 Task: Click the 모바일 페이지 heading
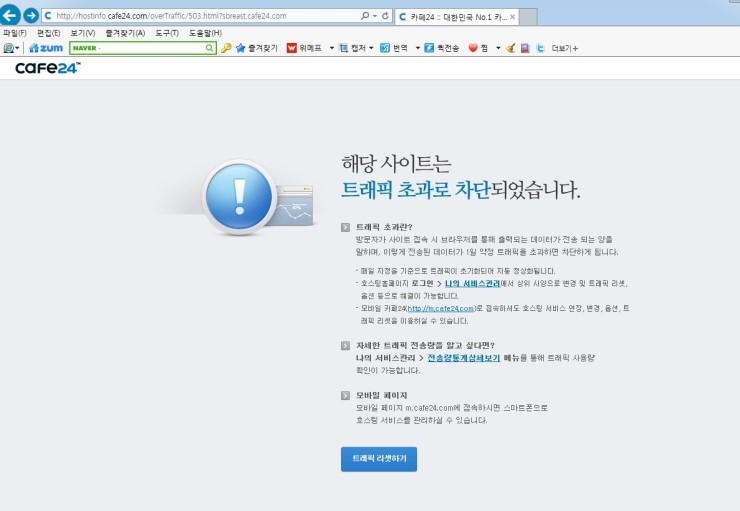tap(382, 395)
